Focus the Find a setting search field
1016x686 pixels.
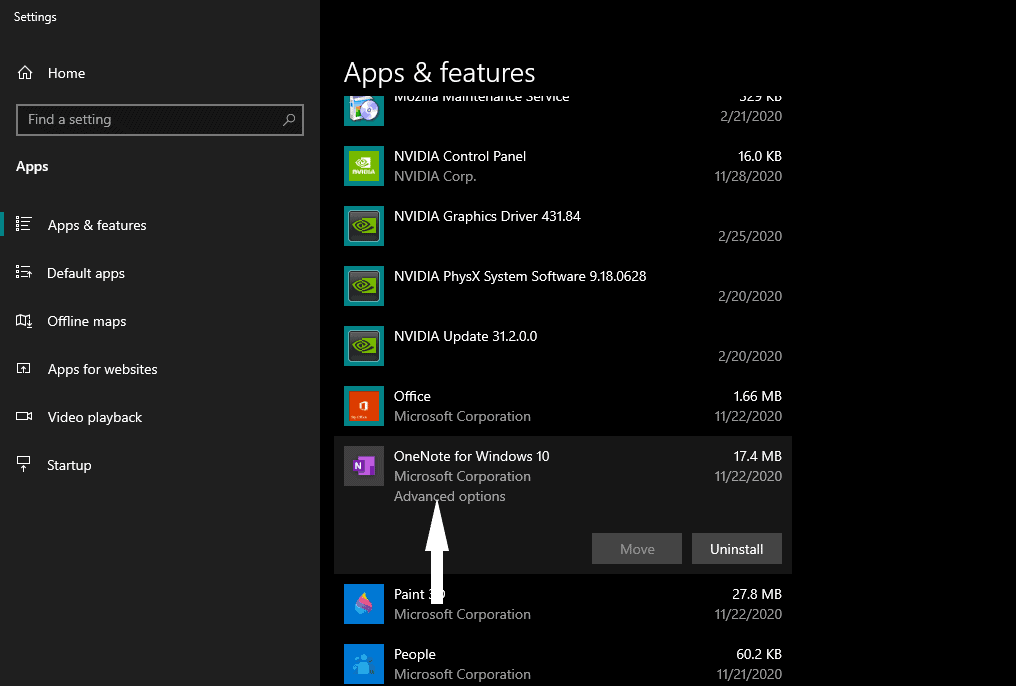coord(159,120)
